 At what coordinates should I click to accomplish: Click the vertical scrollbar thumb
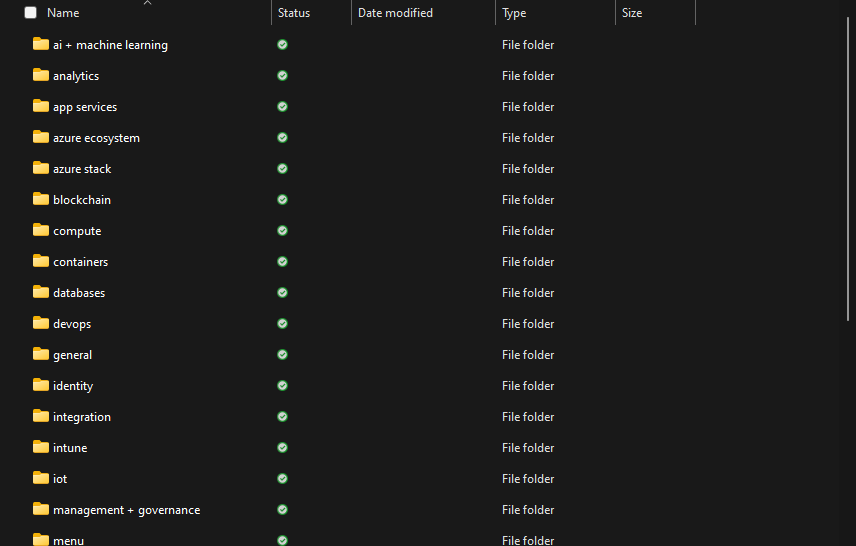click(848, 169)
